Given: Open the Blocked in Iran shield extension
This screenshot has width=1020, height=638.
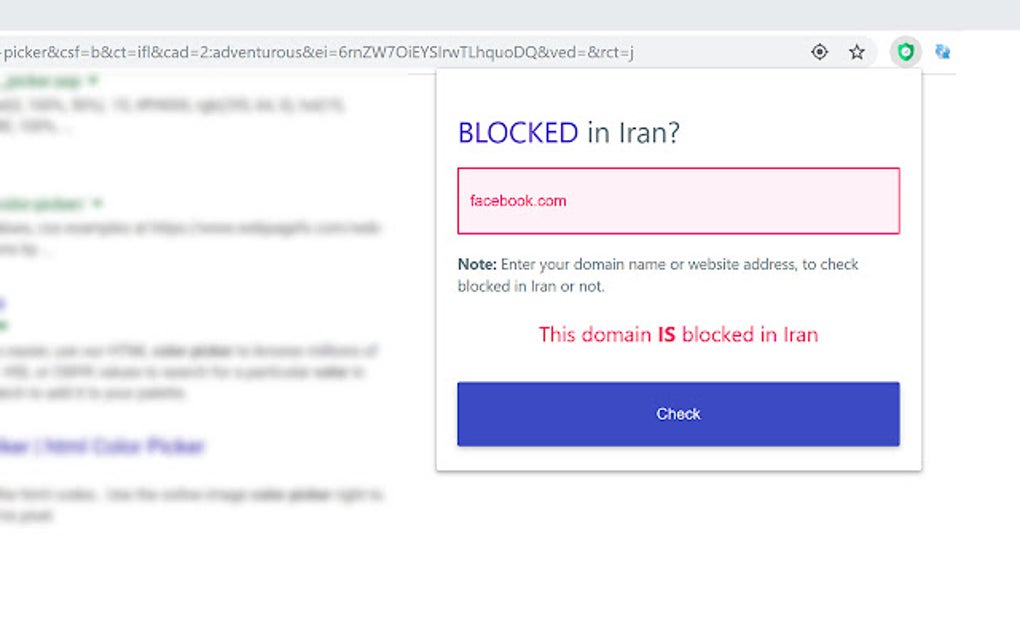Looking at the screenshot, I should tap(905, 51).
